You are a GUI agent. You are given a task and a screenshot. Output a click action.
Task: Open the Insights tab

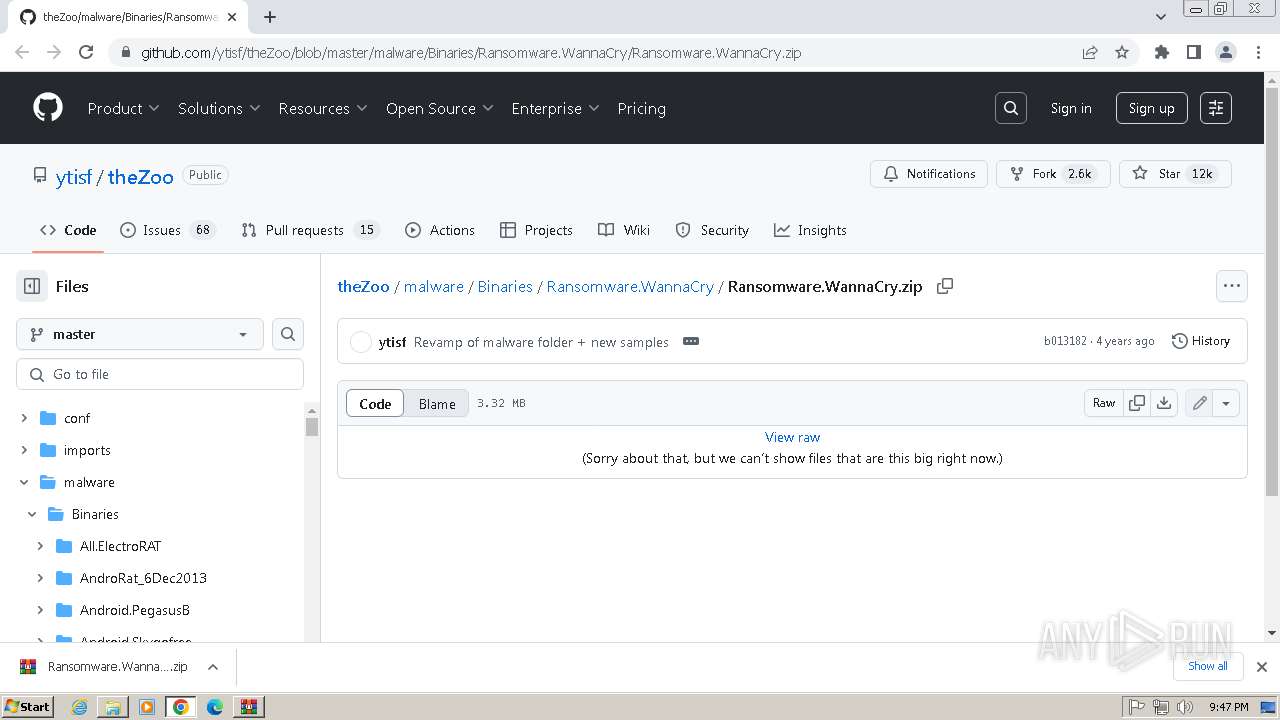point(810,230)
